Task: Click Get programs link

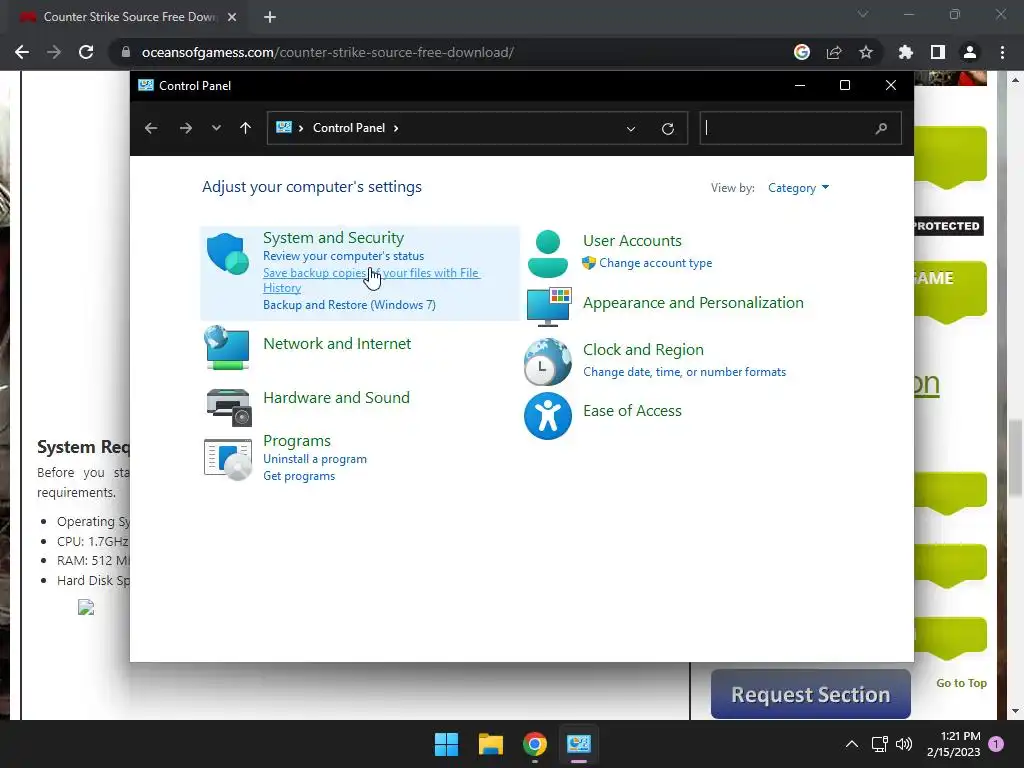Action: click(299, 476)
